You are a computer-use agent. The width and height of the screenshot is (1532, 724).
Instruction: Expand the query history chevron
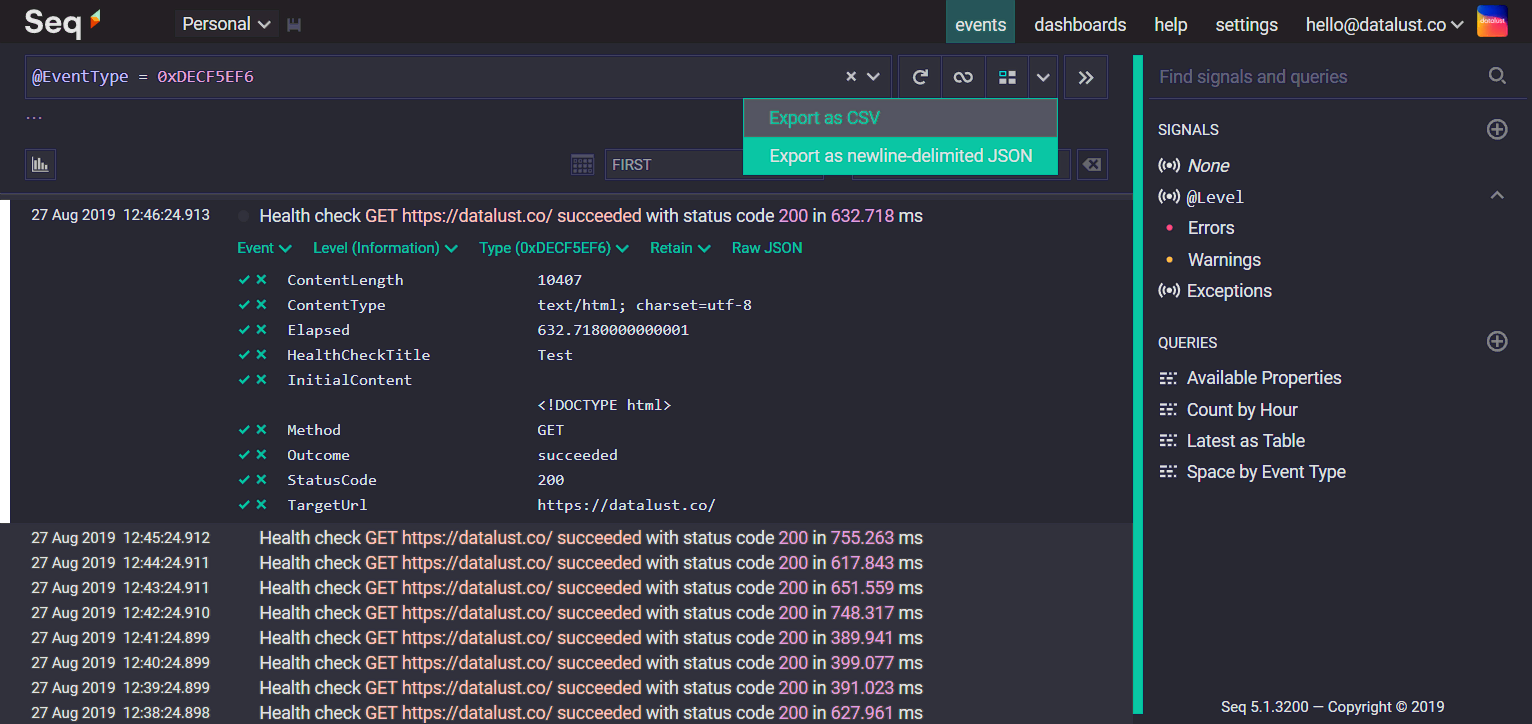pyautogui.click(x=873, y=77)
